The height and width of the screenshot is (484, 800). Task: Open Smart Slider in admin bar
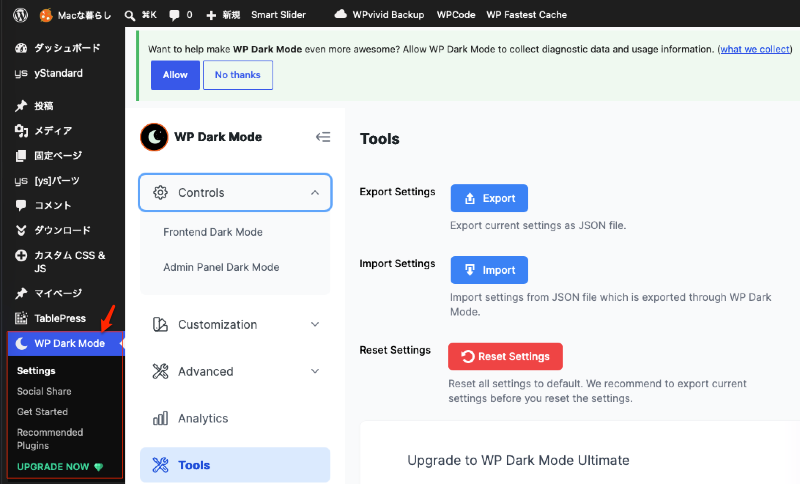click(278, 15)
